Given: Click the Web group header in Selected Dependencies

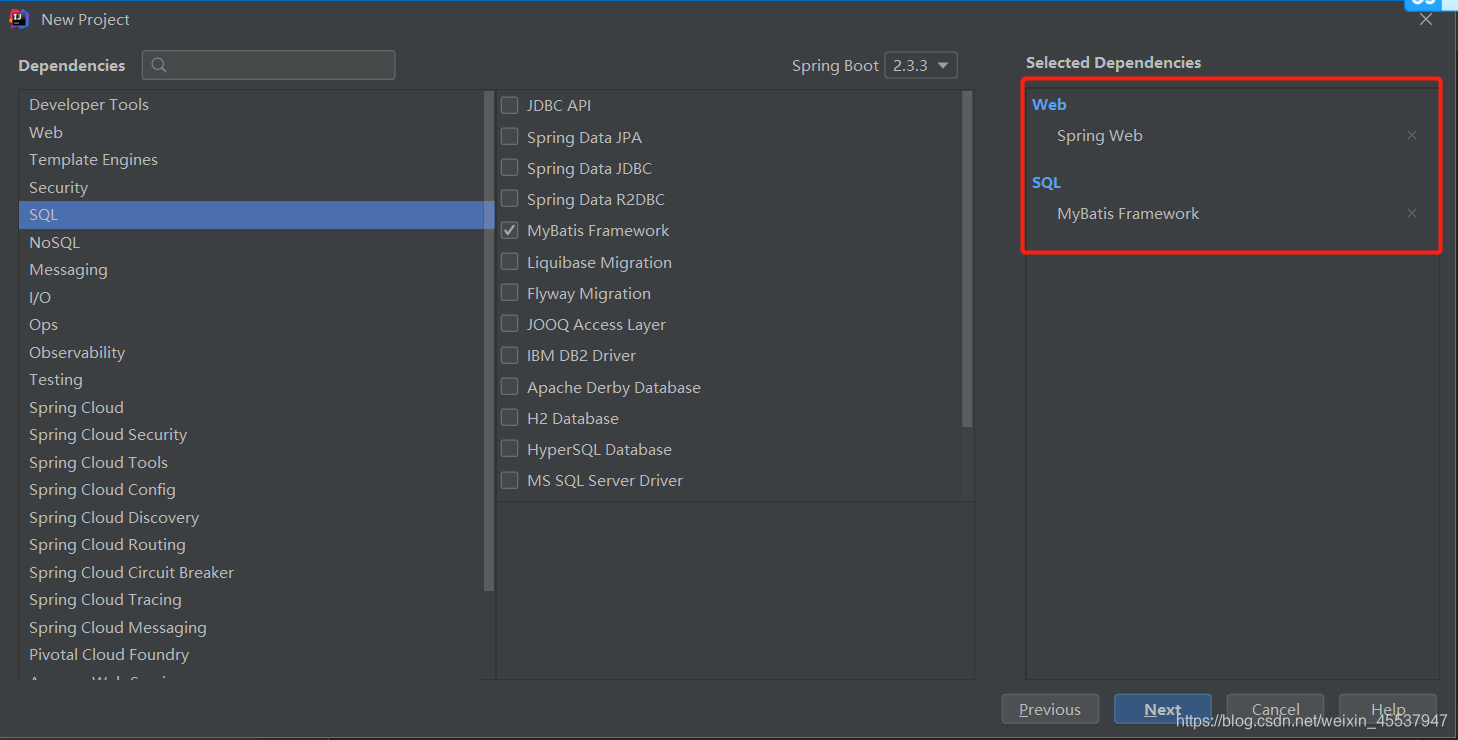Looking at the screenshot, I should [x=1049, y=104].
